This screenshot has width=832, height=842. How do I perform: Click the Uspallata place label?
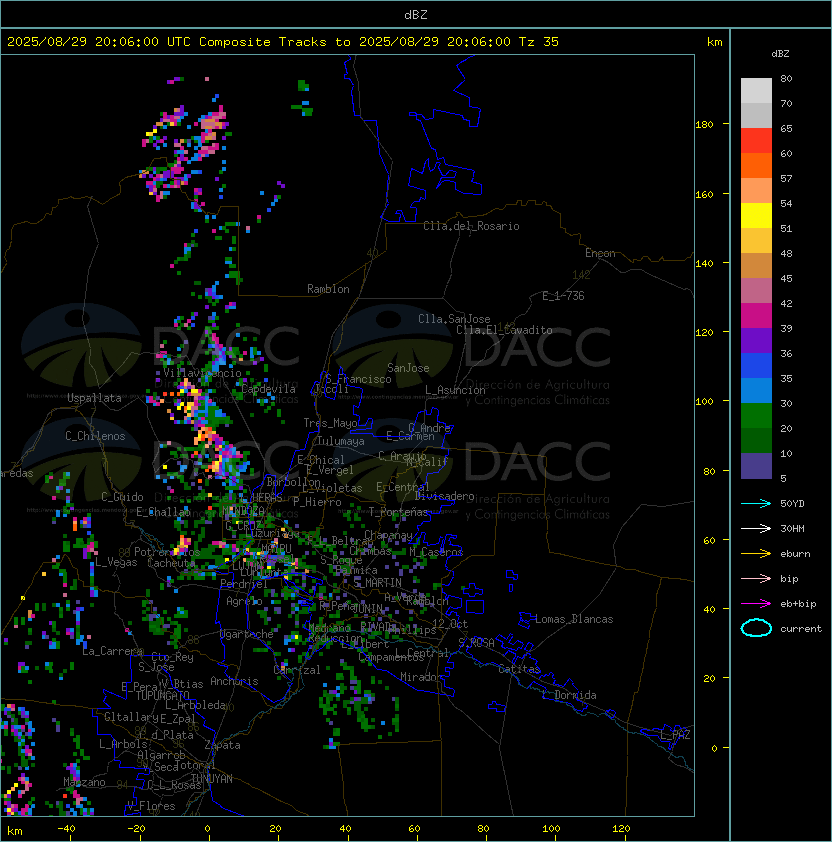[x=95, y=398]
